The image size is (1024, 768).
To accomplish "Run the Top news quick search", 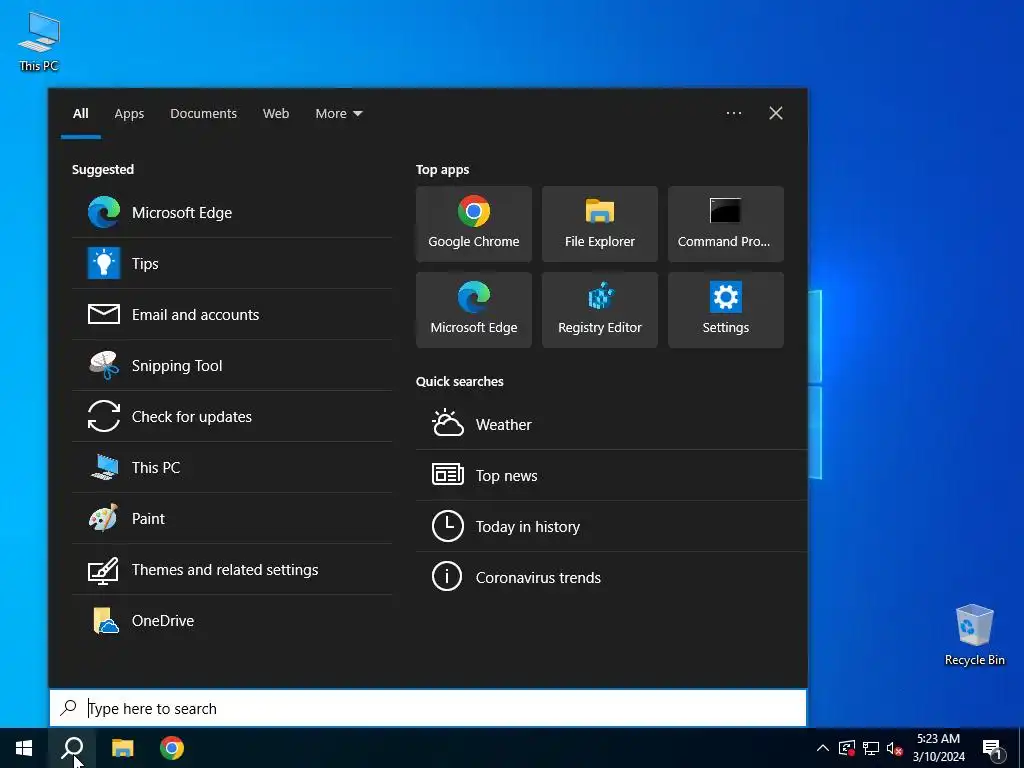I will 611,475.
